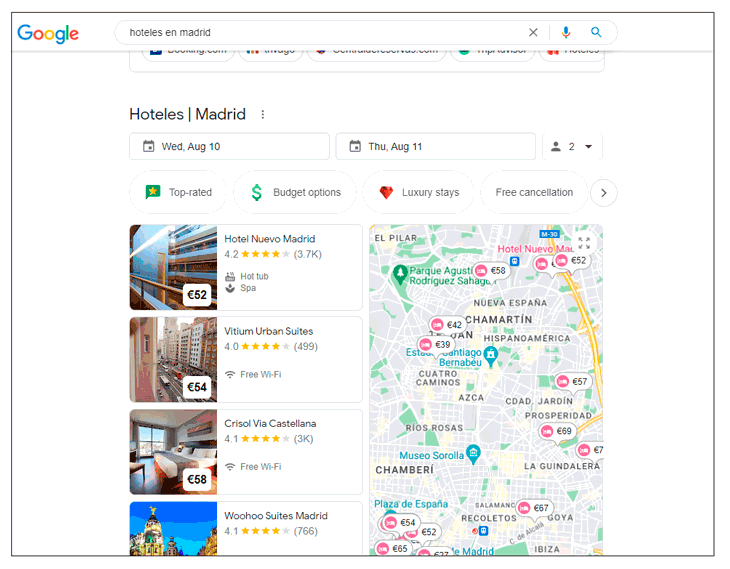
Task: Click the Parque Agustín Rodríguez Sahagún map marker
Action: click(400, 274)
